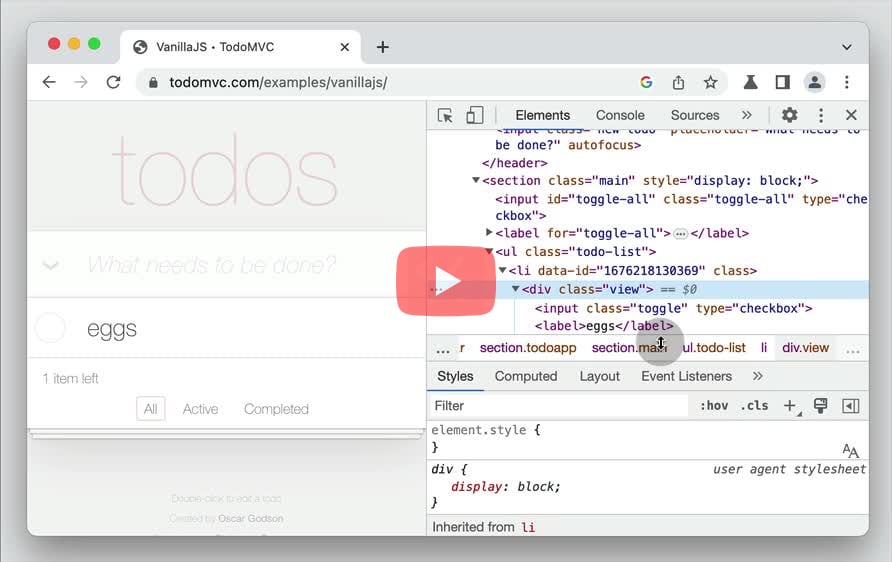Open the font editor AA icon
The height and width of the screenshot is (562, 892).
(x=850, y=451)
